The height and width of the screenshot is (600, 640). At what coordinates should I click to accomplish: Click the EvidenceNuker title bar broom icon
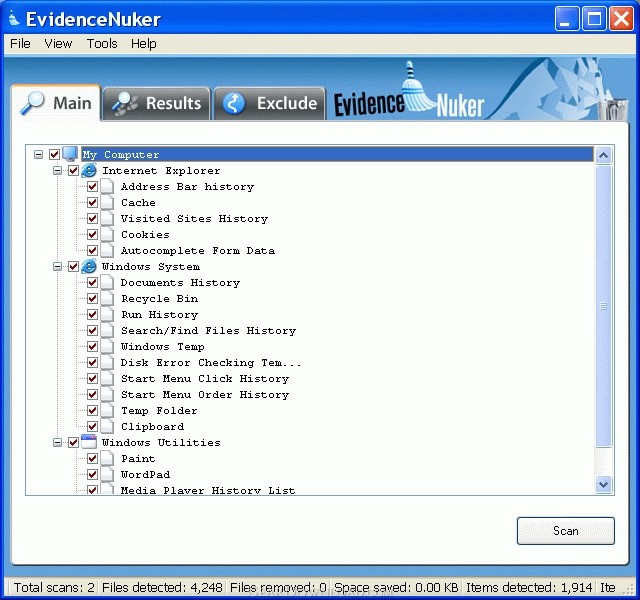point(13,19)
